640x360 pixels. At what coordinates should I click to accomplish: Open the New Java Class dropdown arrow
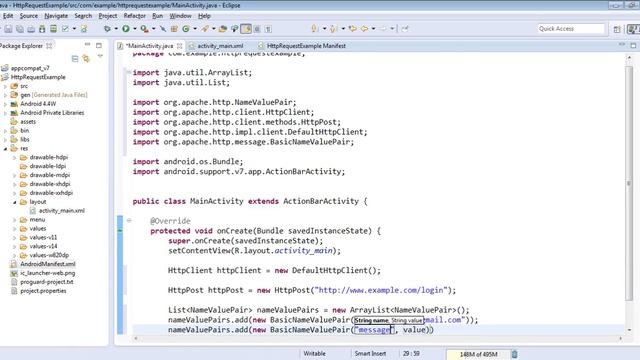coord(195,29)
